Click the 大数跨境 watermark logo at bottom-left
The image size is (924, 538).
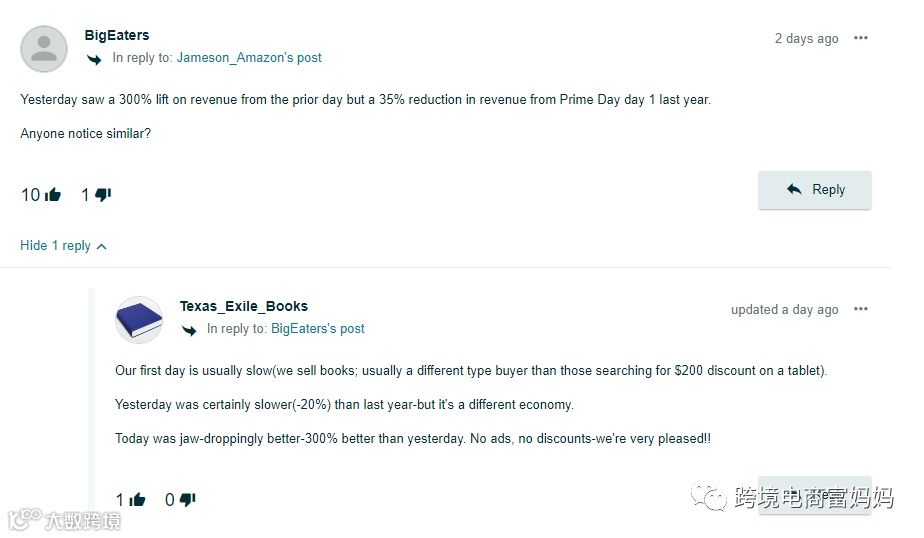[x=65, y=520]
